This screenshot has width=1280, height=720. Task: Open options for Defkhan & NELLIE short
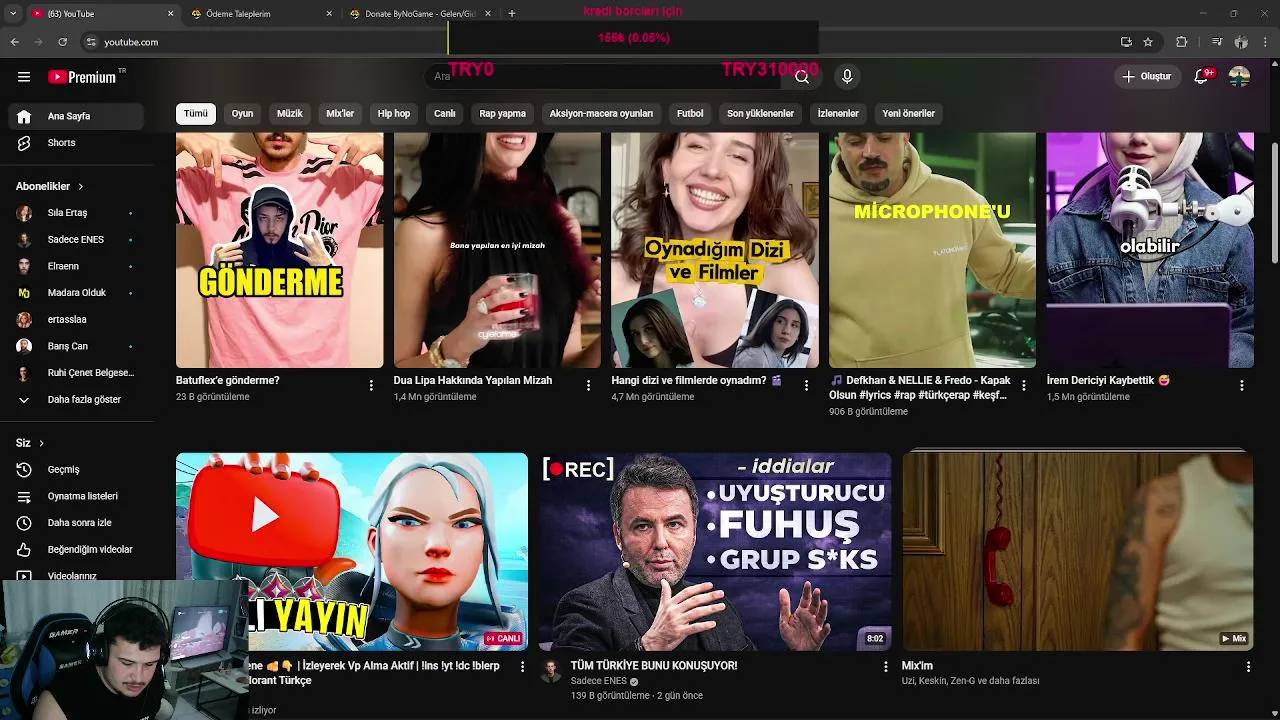click(1024, 385)
